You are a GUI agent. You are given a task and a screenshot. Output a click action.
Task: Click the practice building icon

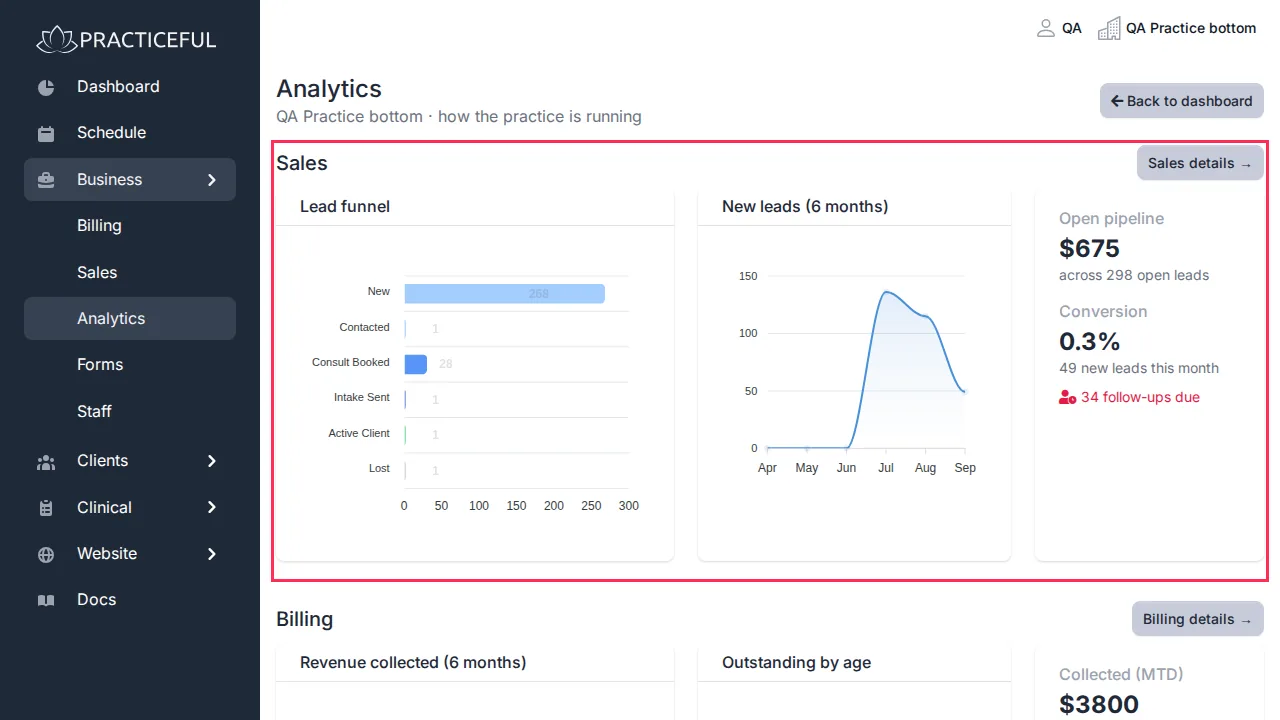click(1109, 28)
